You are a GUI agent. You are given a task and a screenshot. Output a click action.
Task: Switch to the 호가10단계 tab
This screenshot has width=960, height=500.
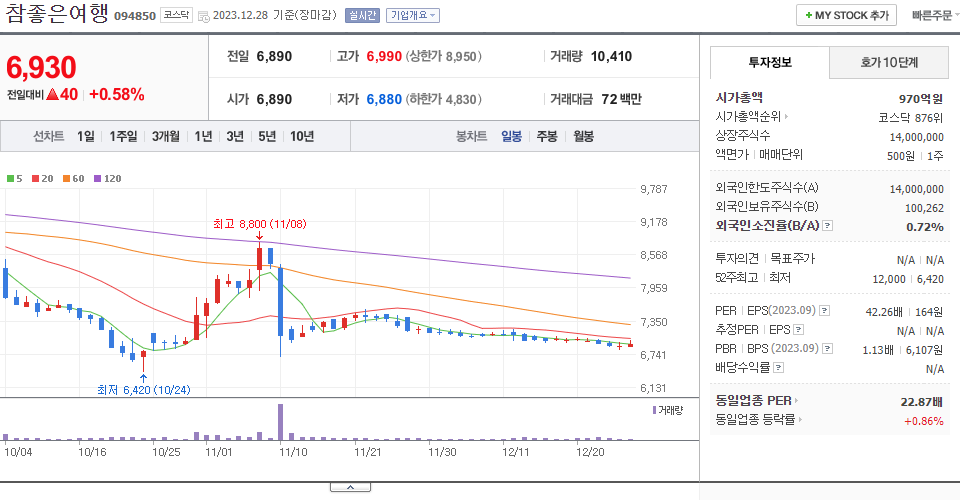point(889,62)
